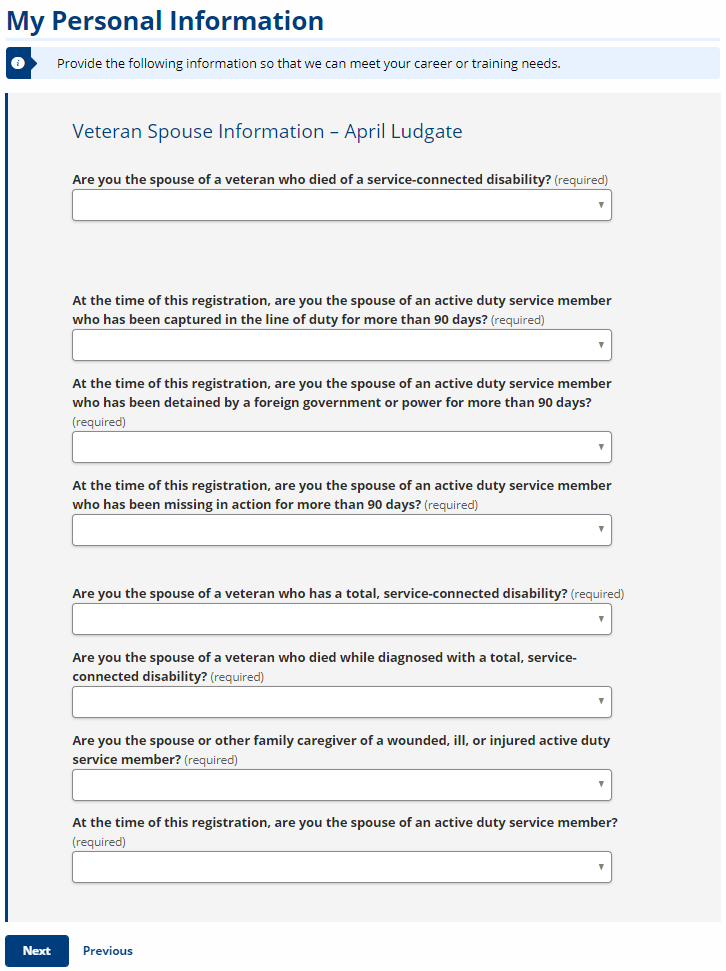Click arrow on died while diagnosed field
Image resolution: width=726 pixels, height=971 pixels.
point(601,702)
